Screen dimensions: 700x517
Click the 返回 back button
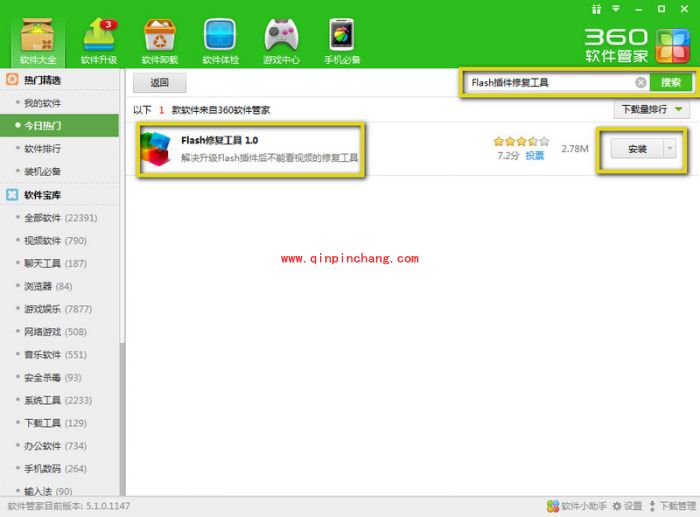[160, 83]
